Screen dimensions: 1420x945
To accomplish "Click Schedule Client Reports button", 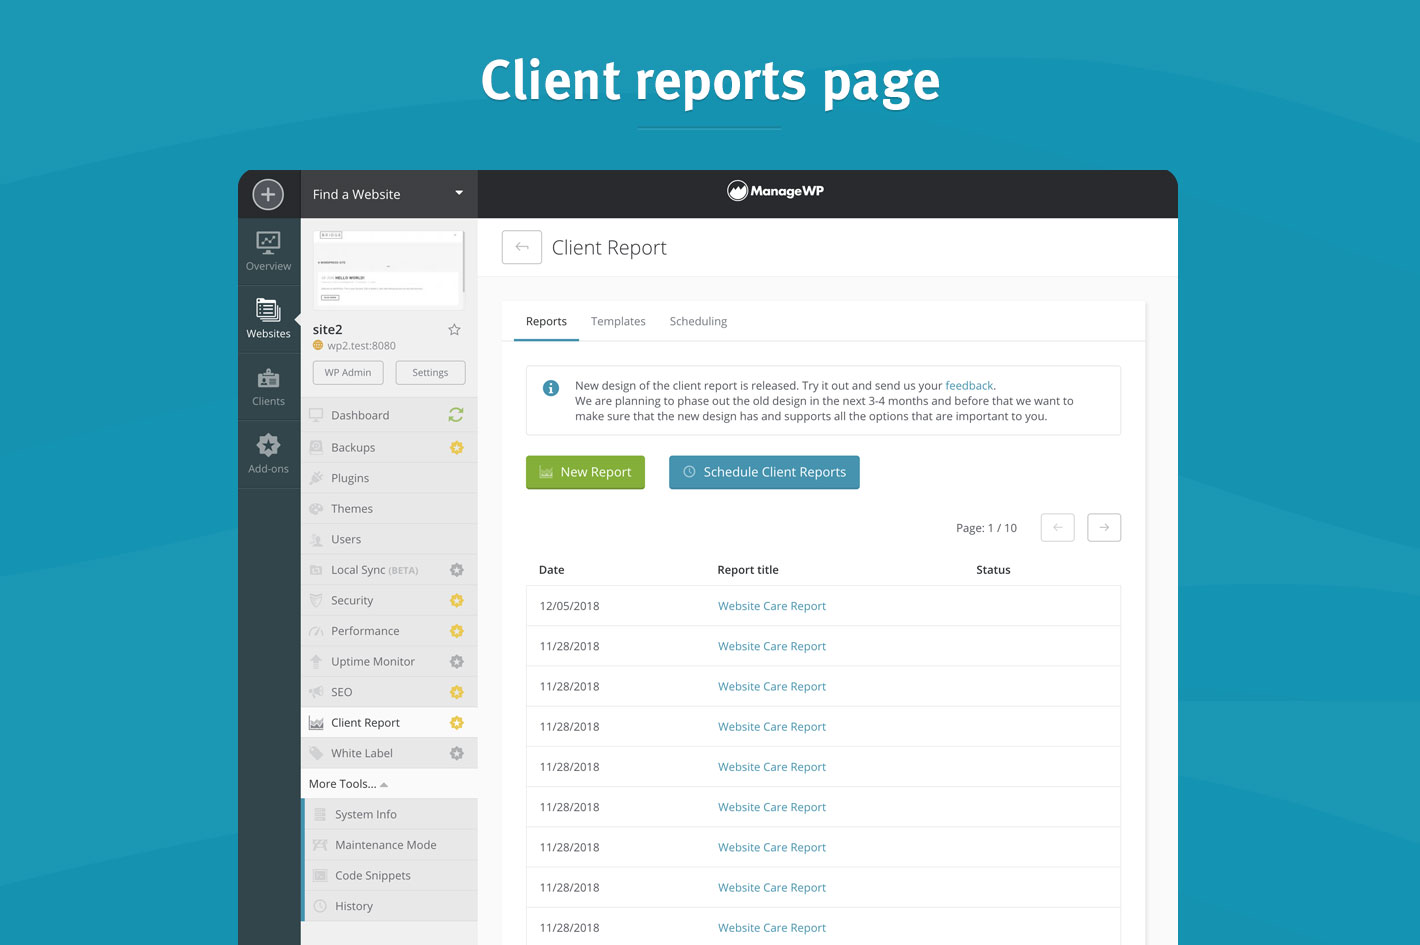I will tap(764, 472).
